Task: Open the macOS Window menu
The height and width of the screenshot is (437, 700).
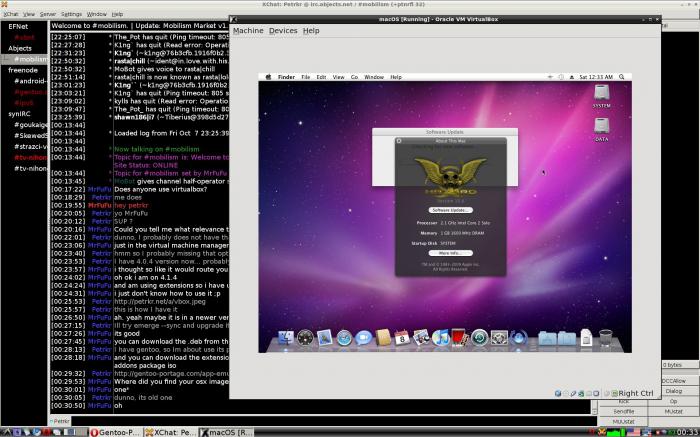Action: [374, 77]
